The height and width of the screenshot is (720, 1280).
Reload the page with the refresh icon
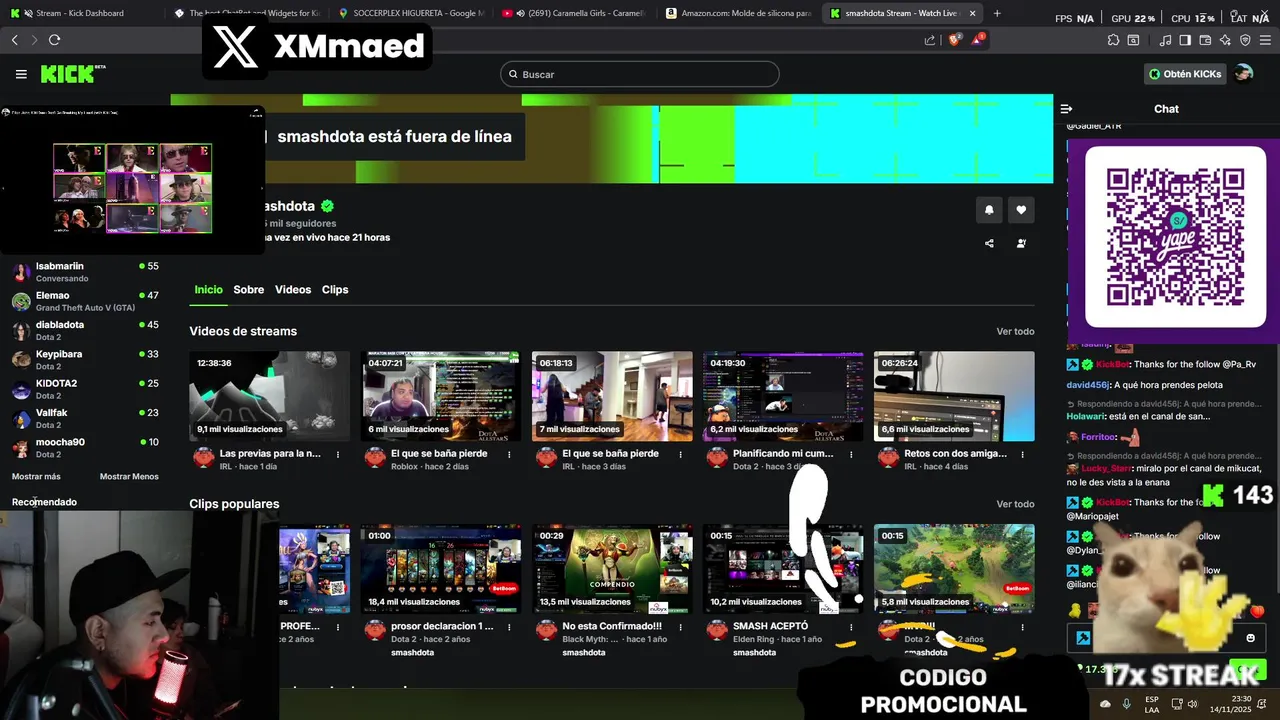[54, 40]
